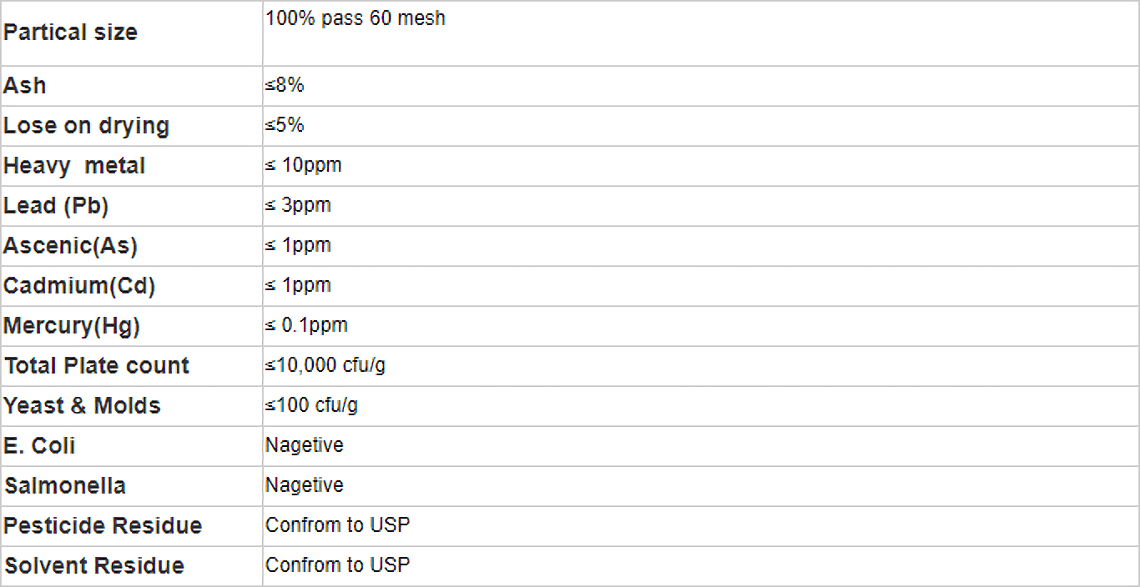Click the Heavy metal row label
The width and height of the screenshot is (1140, 587).
click(x=74, y=166)
